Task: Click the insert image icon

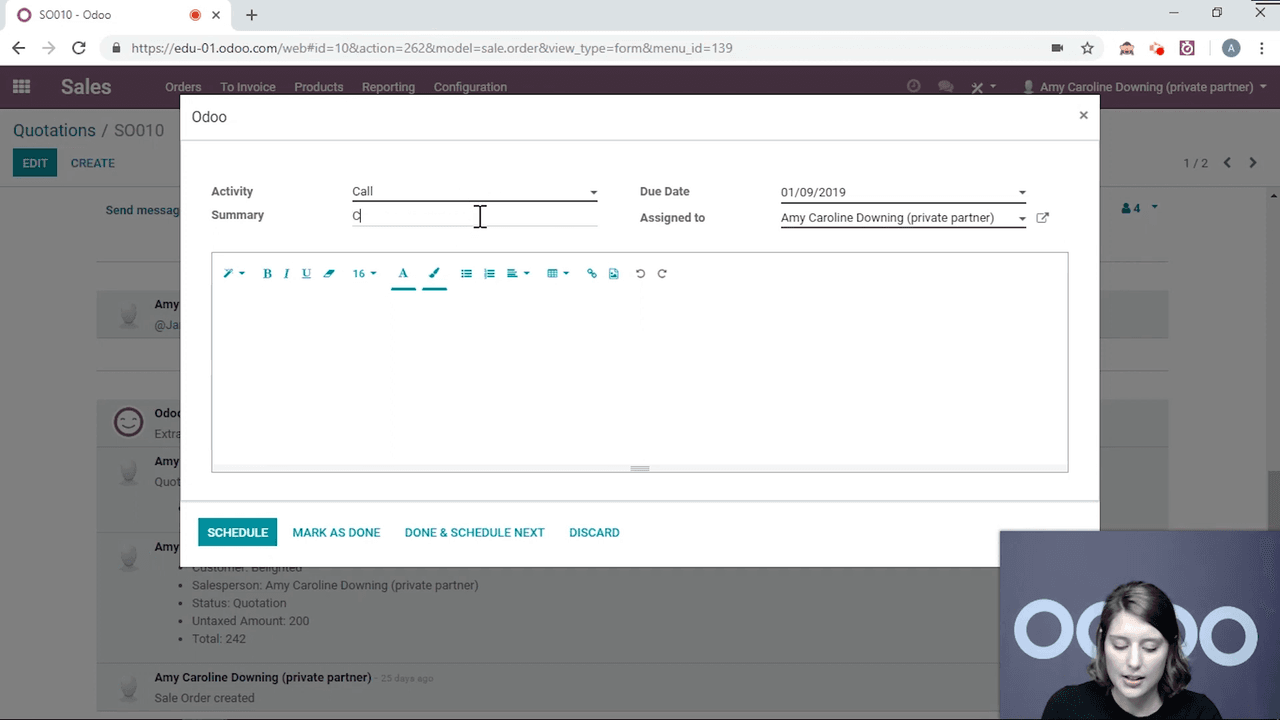Action: pyautogui.click(x=614, y=274)
